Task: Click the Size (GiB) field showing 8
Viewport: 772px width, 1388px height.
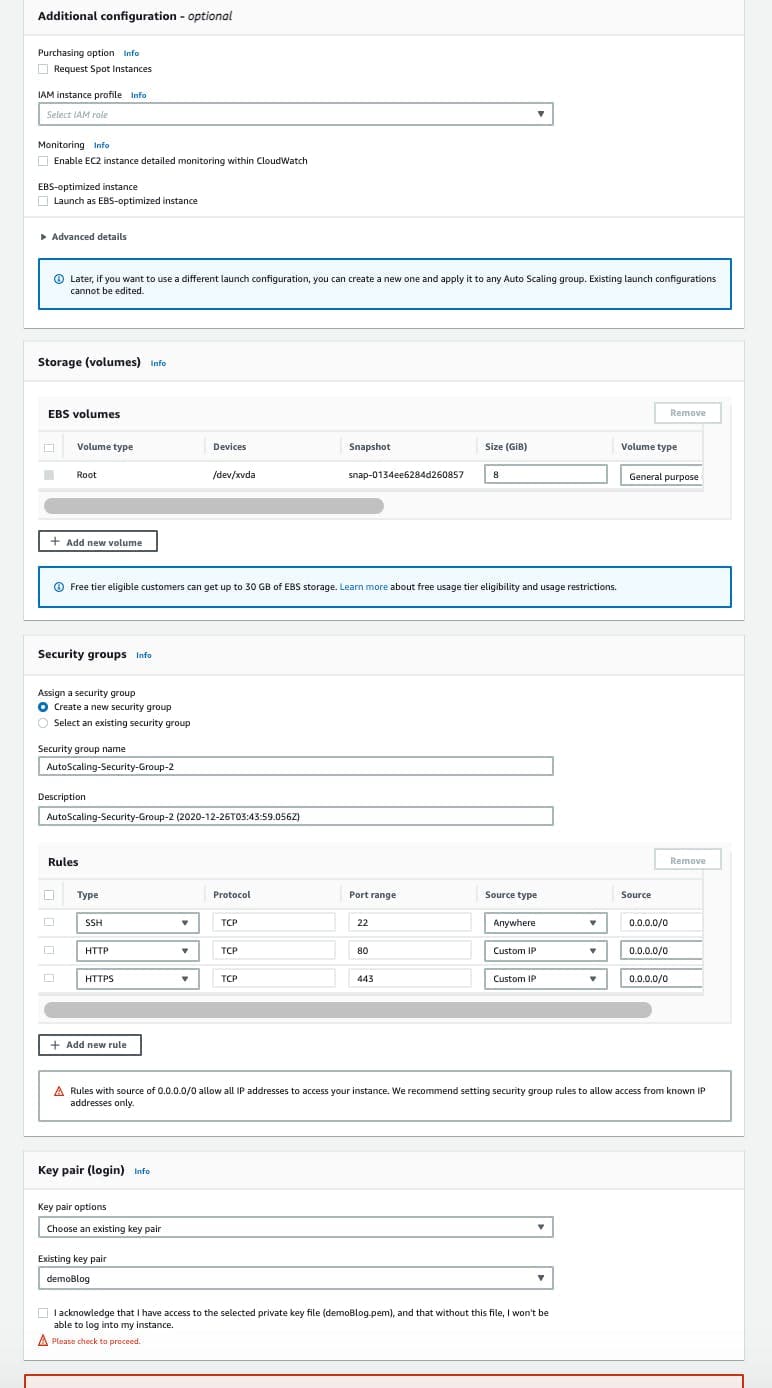Action: click(x=546, y=474)
